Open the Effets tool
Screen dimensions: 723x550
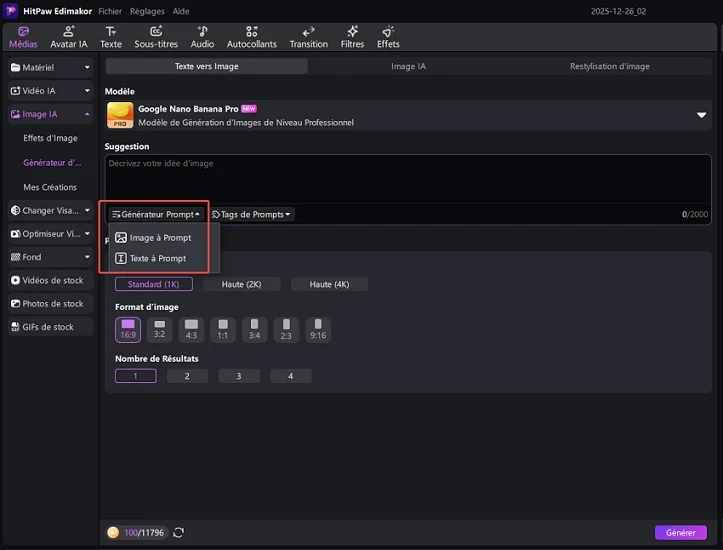coord(388,38)
